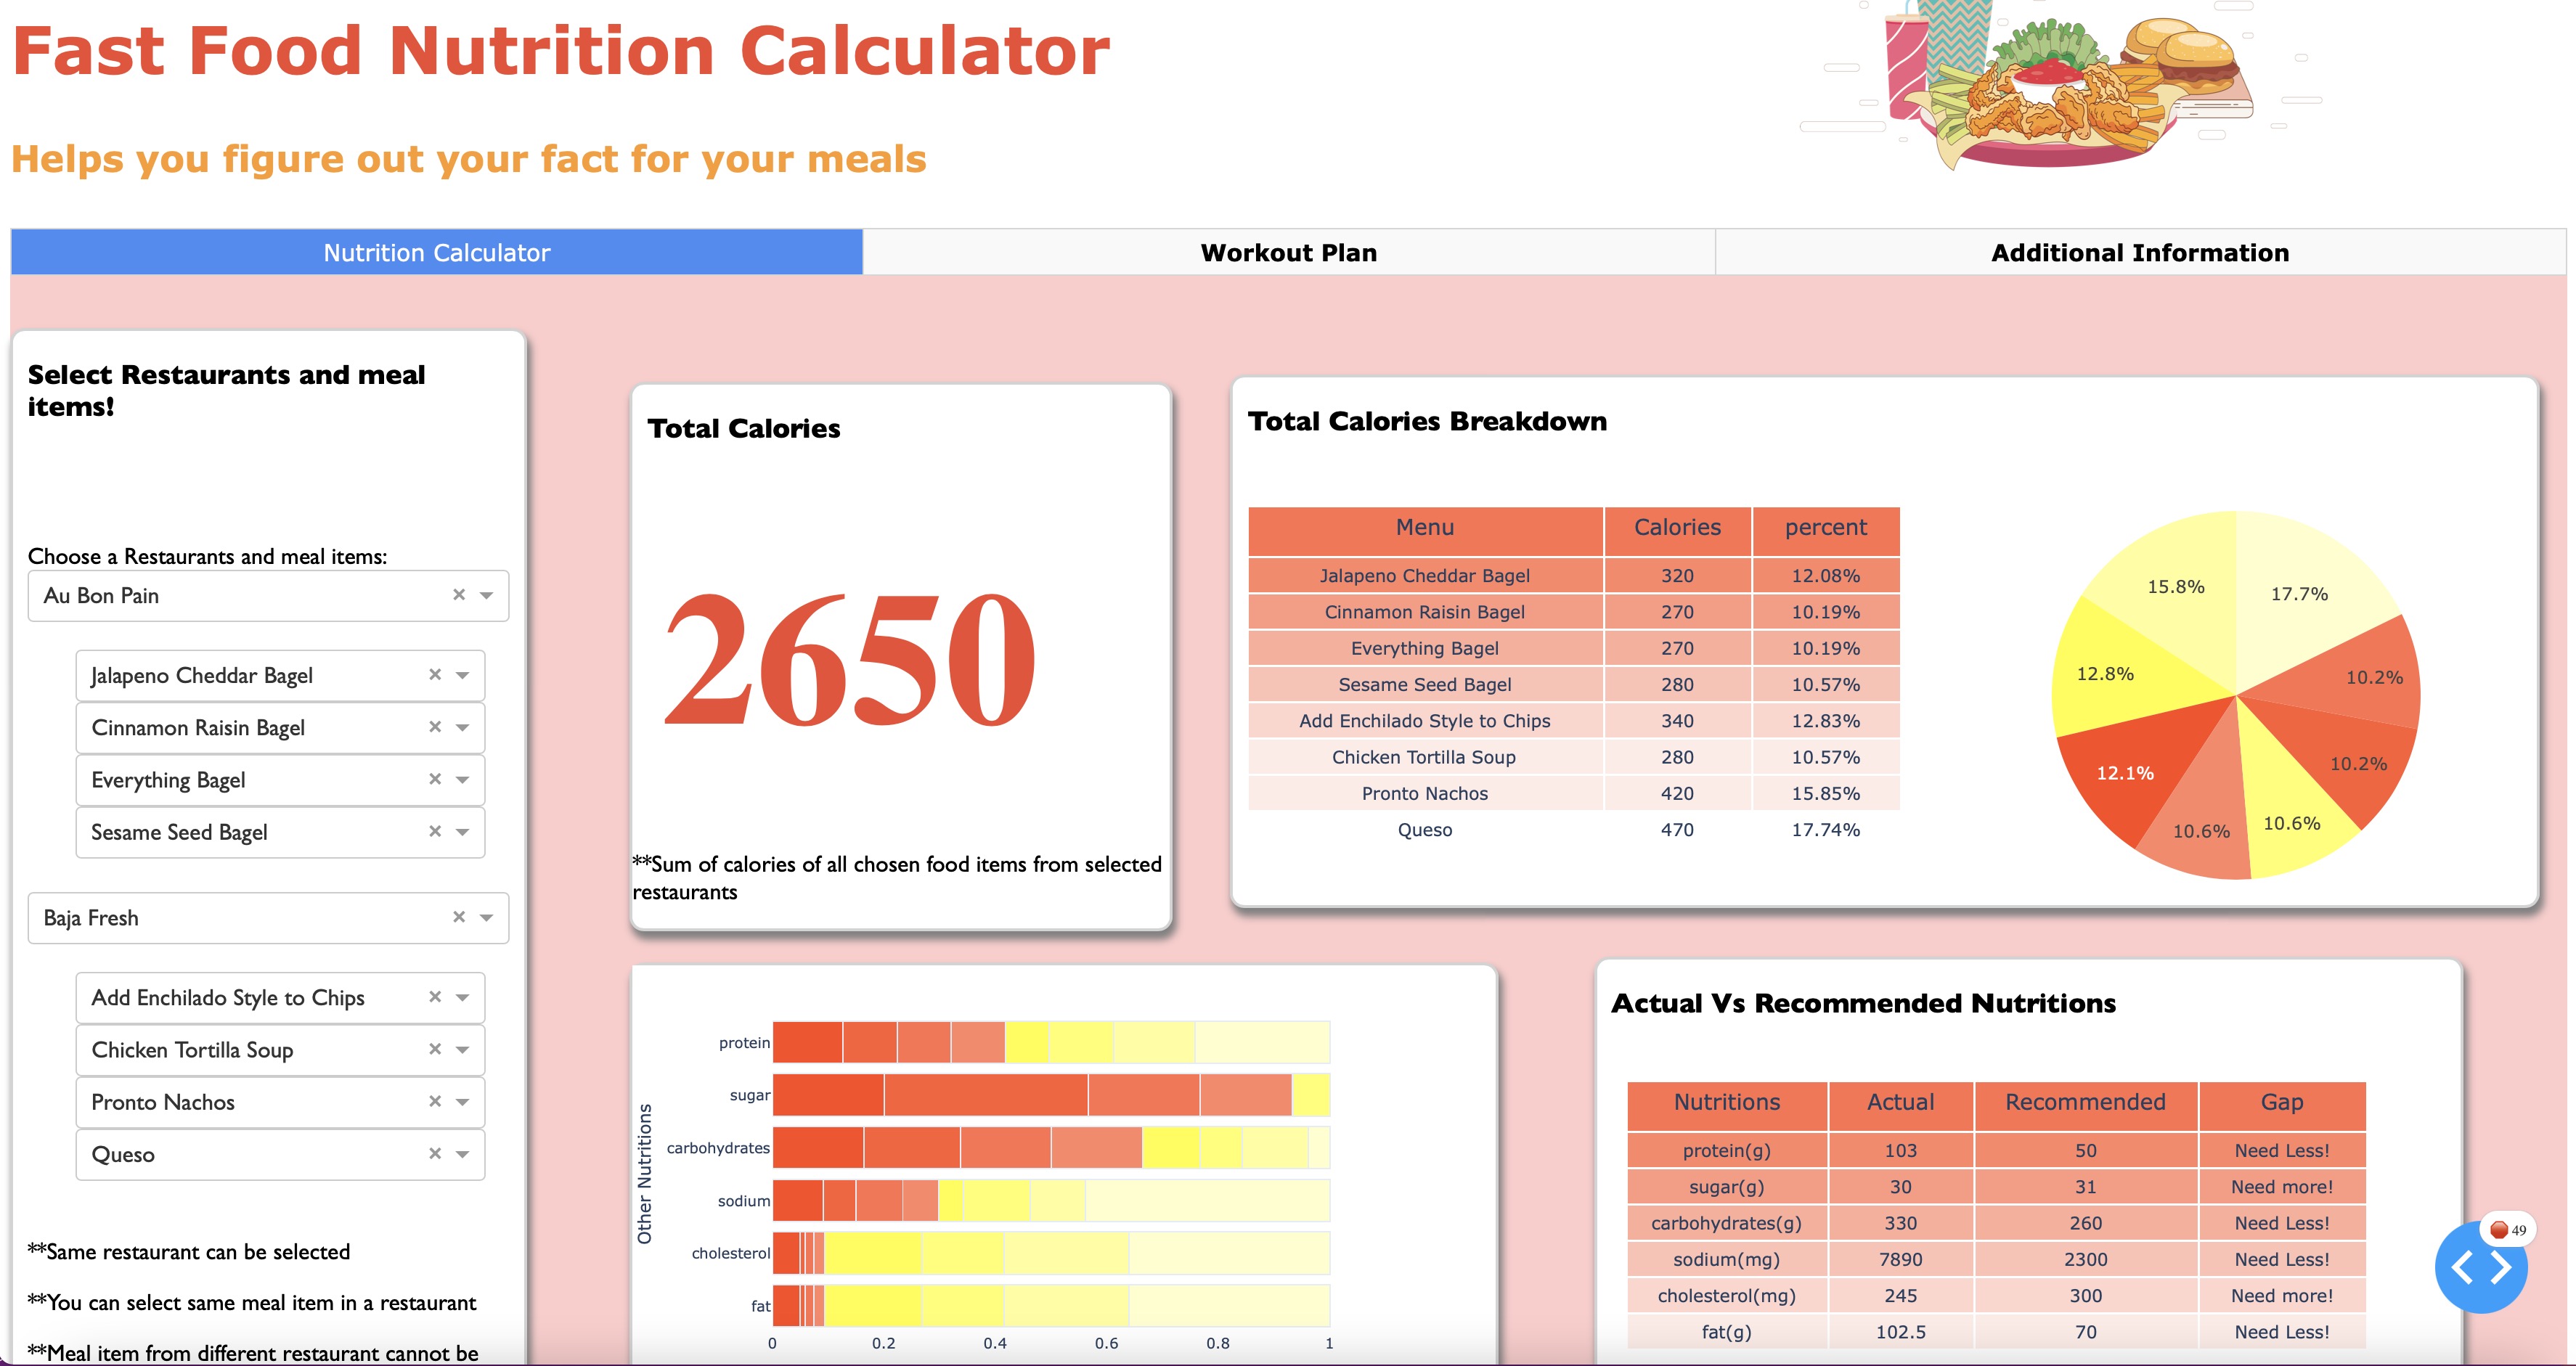Remove Cinnamon Raisin Bagel from meal items
The image size is (2576, 1366).
[x=434, y=727]
